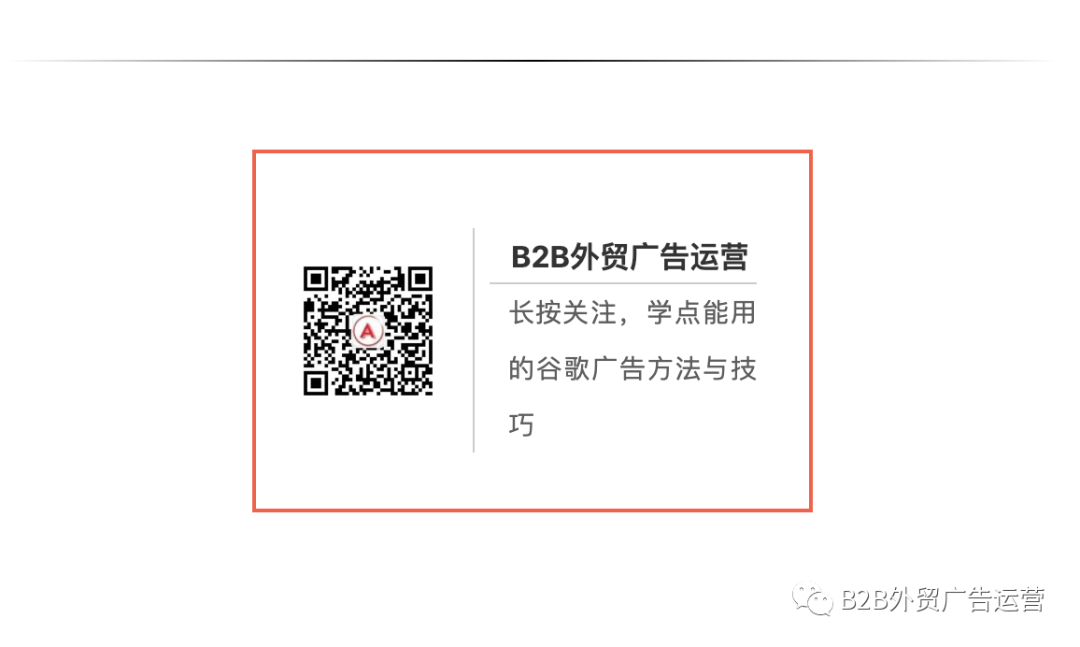Screen dimensions: 1080x647
Task: Click the left edge of the red card border
Action: pyautogui.click(x=255, y=331)
